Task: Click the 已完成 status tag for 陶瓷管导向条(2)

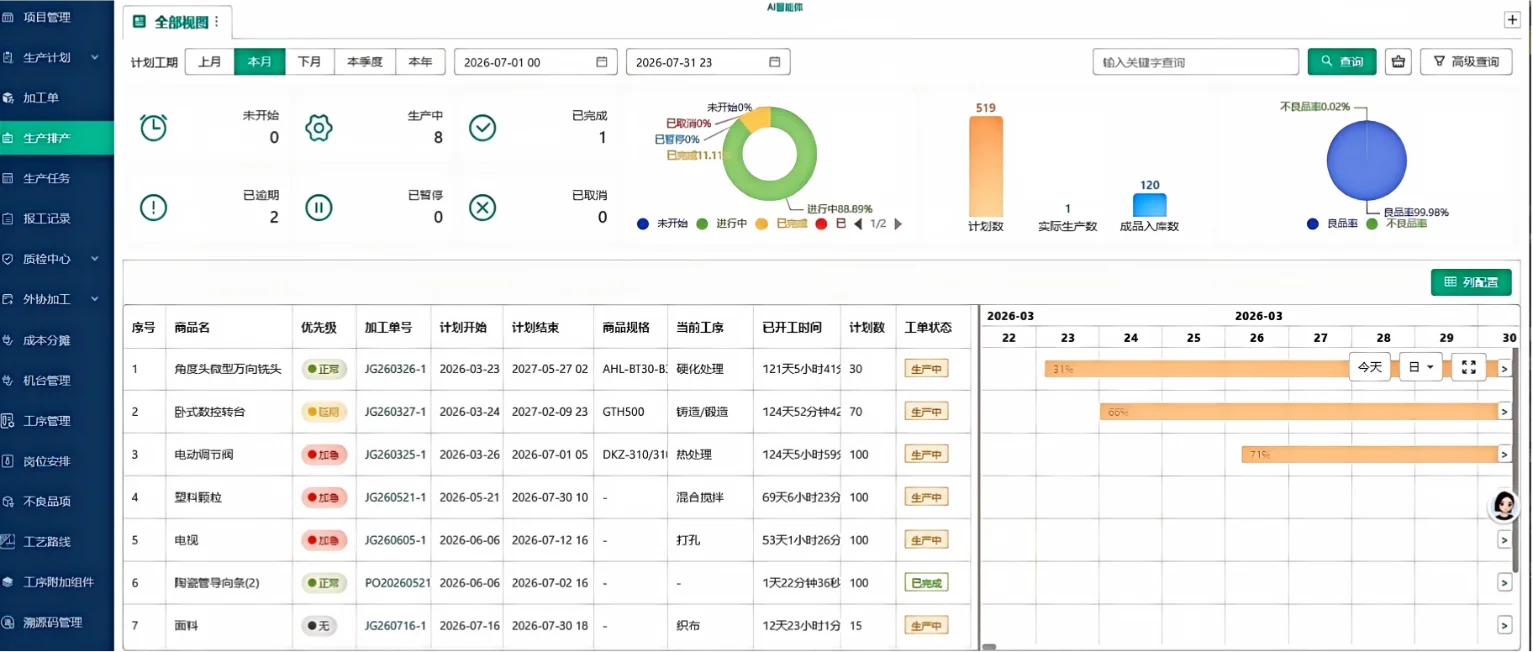Action: coord(926,583)
